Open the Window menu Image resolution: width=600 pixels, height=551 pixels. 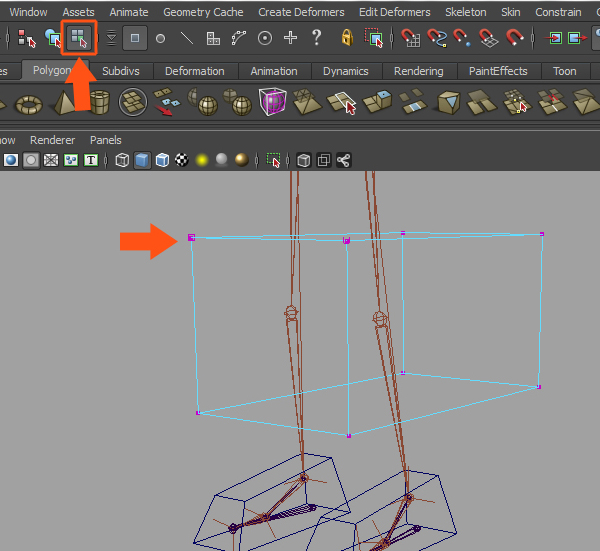coord(28,12)
